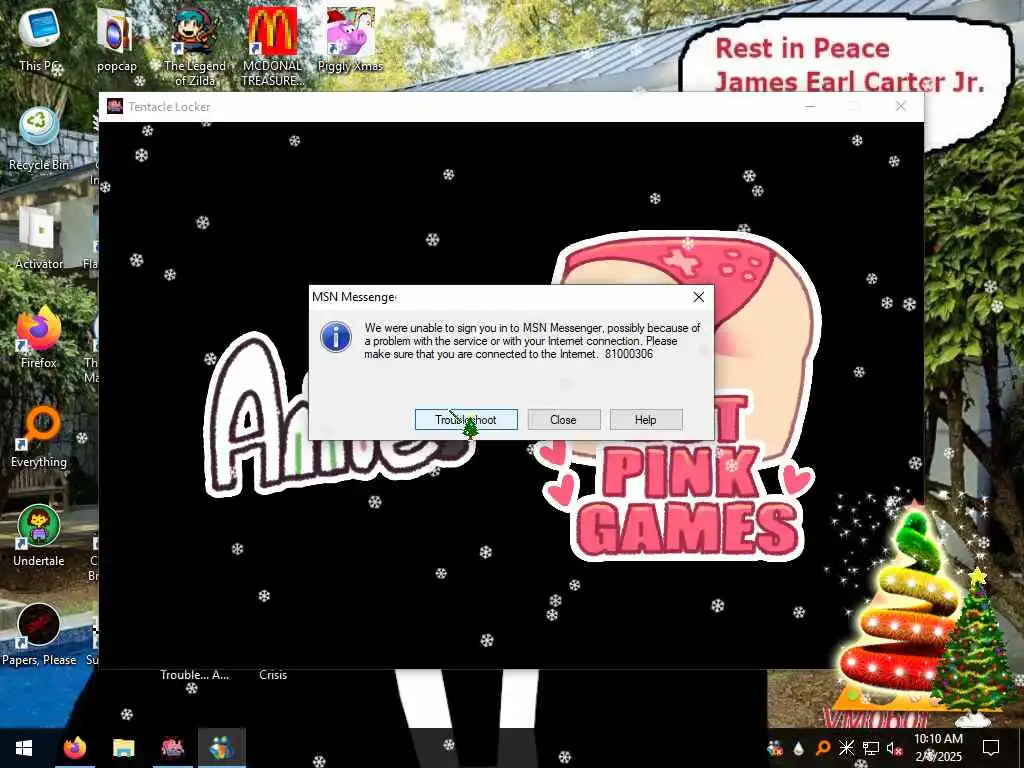Viewport: 1024px width, 768px height.
Task: Open the muted volume tray icon
Action: tap(894, 748)
